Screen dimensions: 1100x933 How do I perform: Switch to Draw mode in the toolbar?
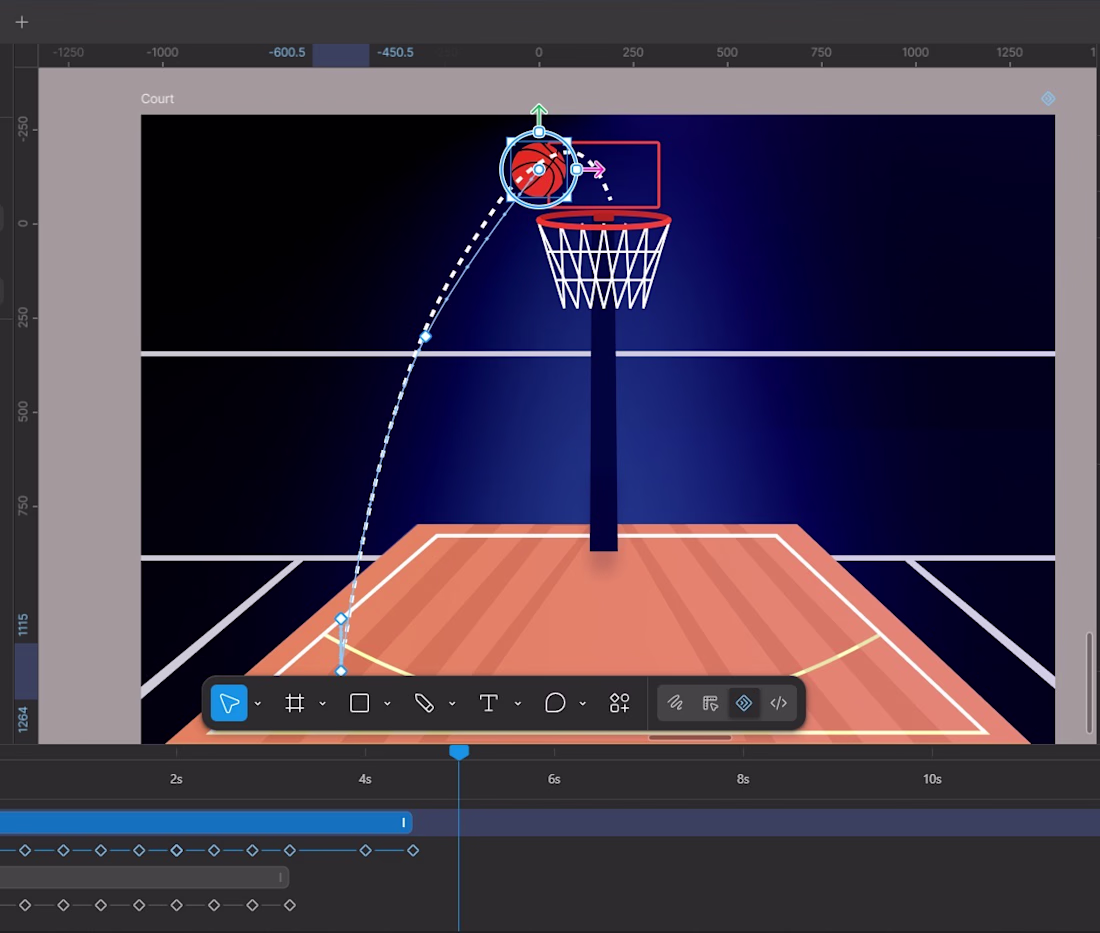(x=675, y=703)
